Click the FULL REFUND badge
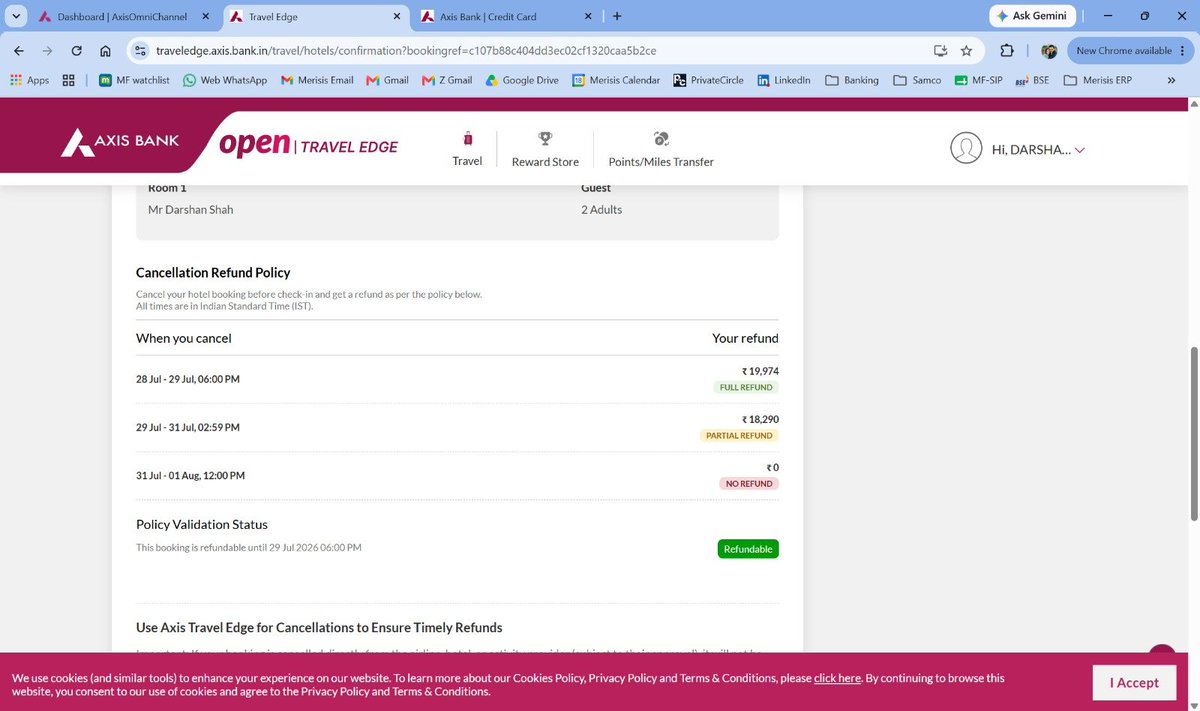 745,387
